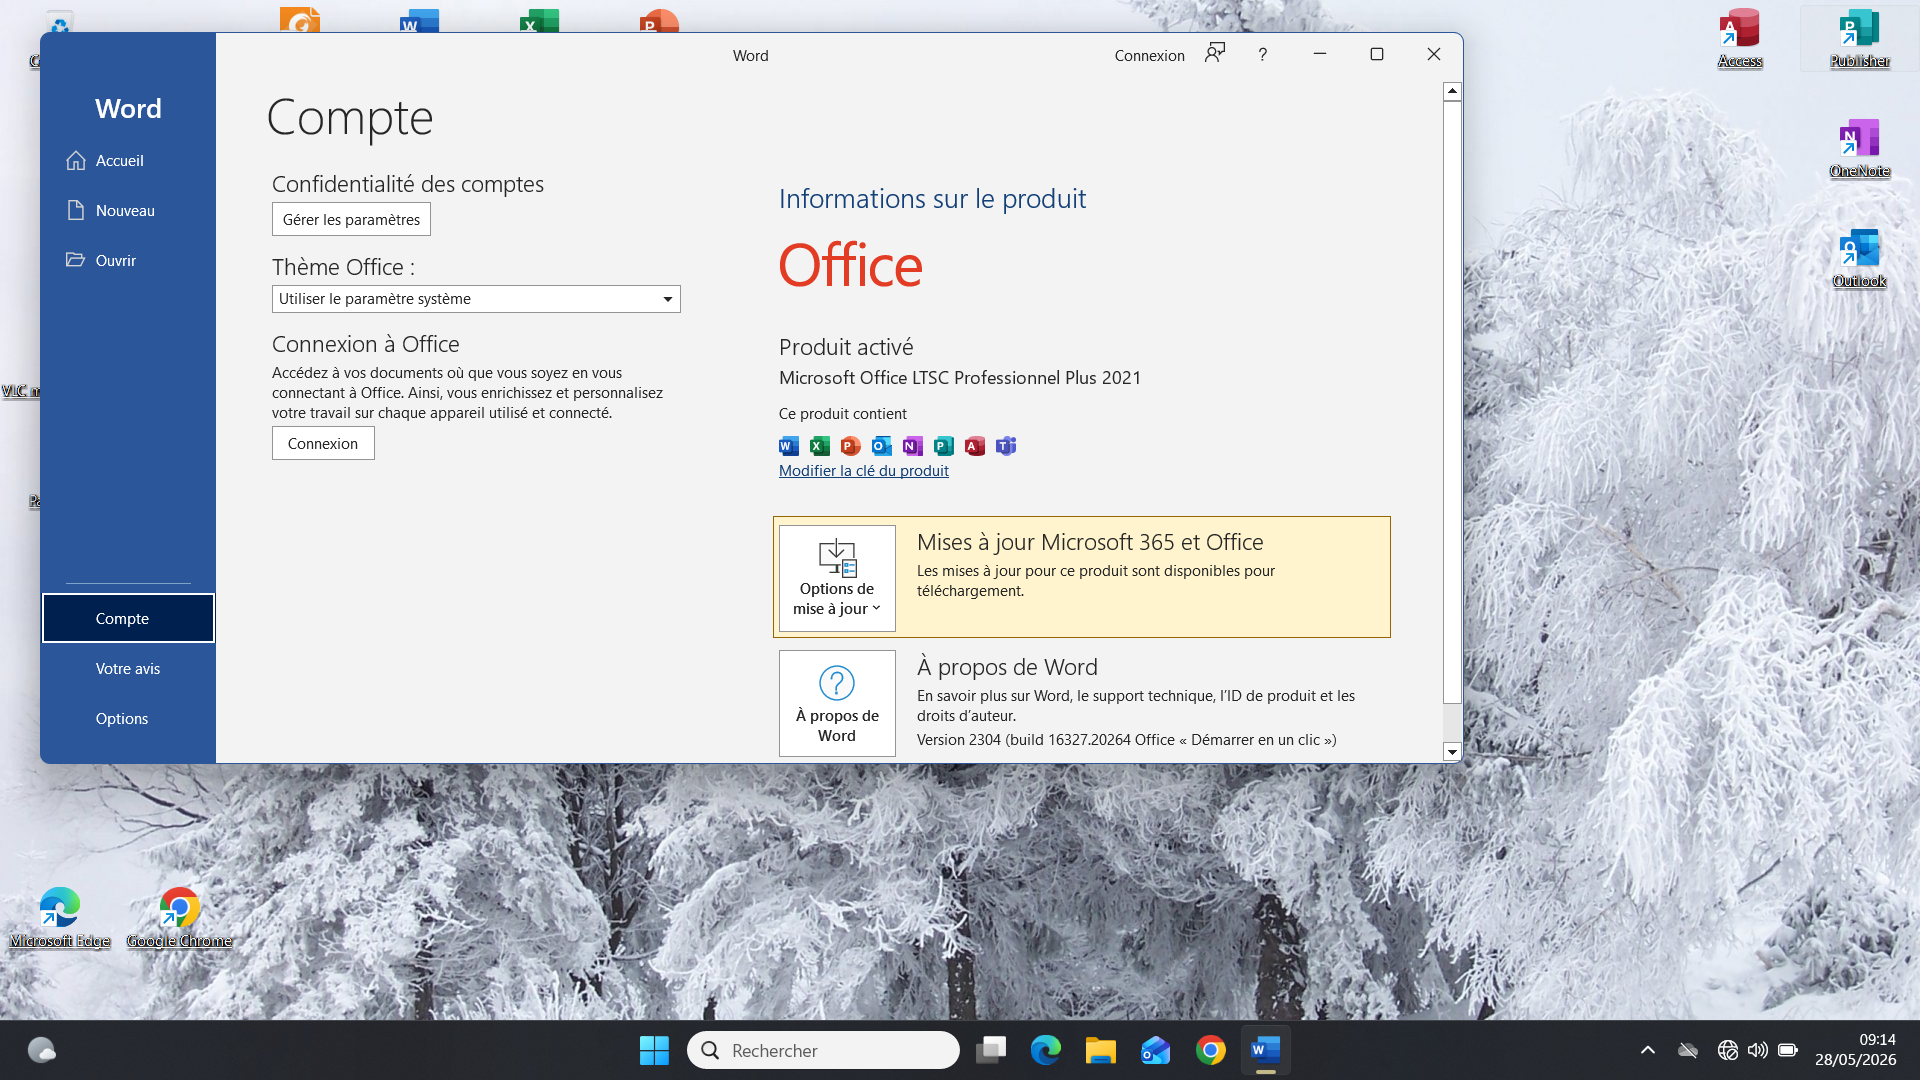Click the Outlook product icon in product list
This screenshot has height=1080, width=1920.
coord(882,446)
